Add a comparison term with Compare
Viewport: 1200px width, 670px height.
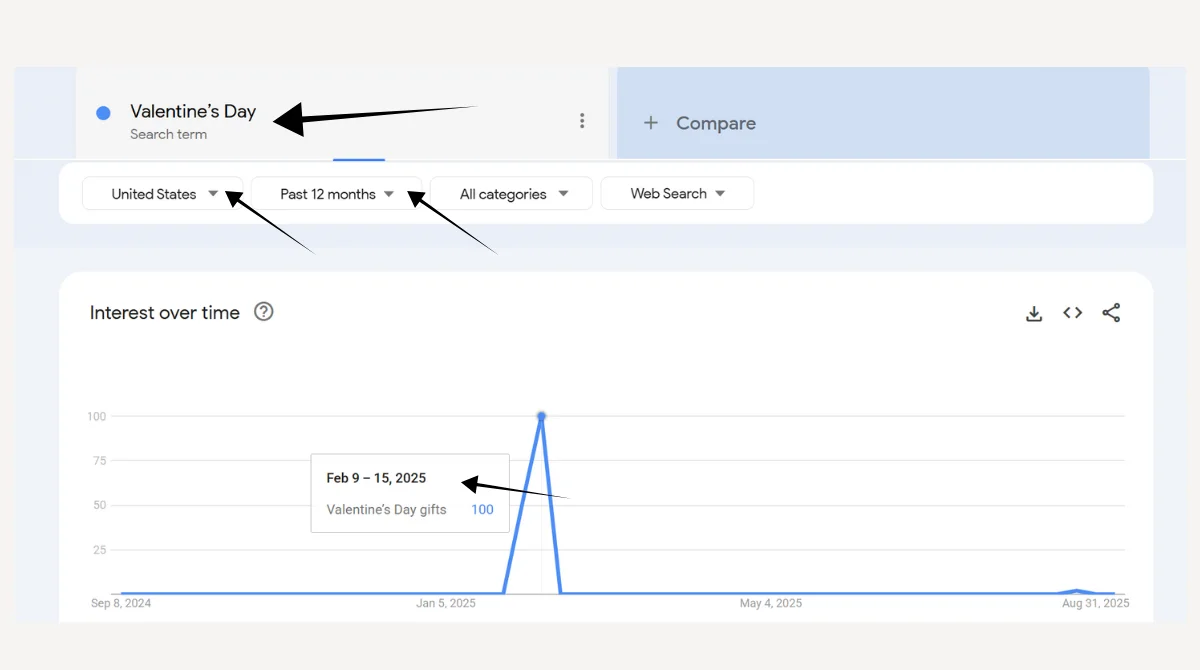(883, 113)
